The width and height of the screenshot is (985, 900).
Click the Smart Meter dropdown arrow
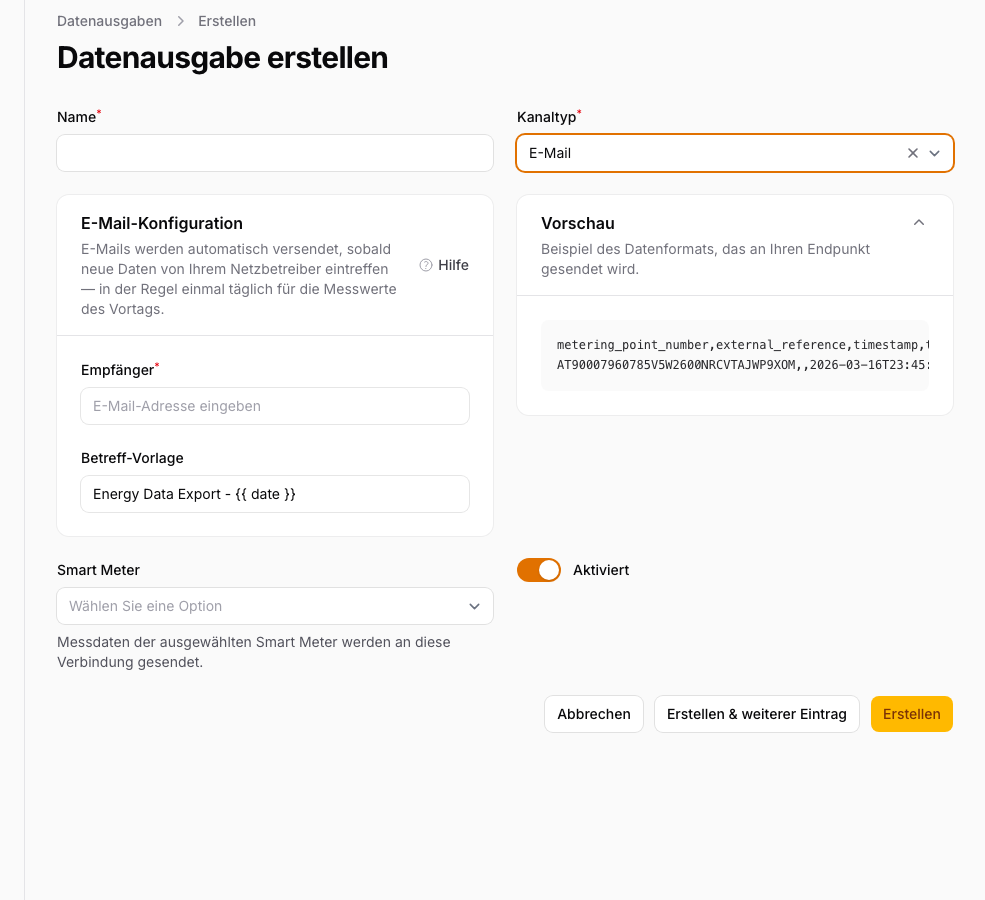[x=476, y=606]
